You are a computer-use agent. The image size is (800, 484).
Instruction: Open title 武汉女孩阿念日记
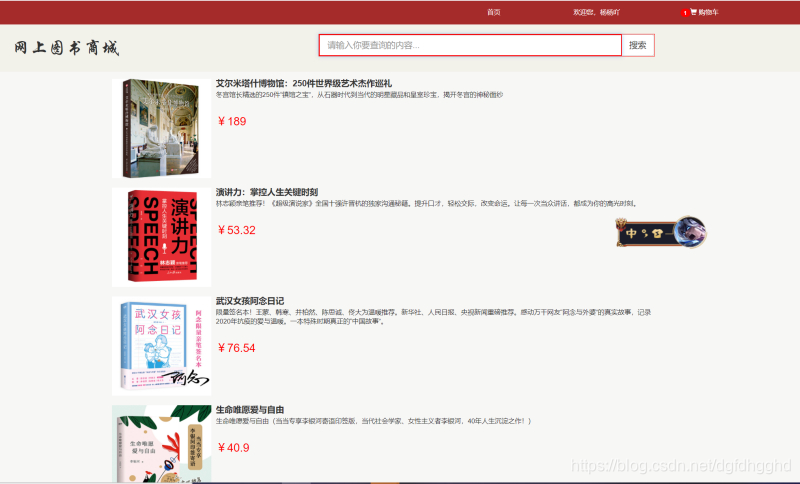pyautogui.click(x=250, y=301)
